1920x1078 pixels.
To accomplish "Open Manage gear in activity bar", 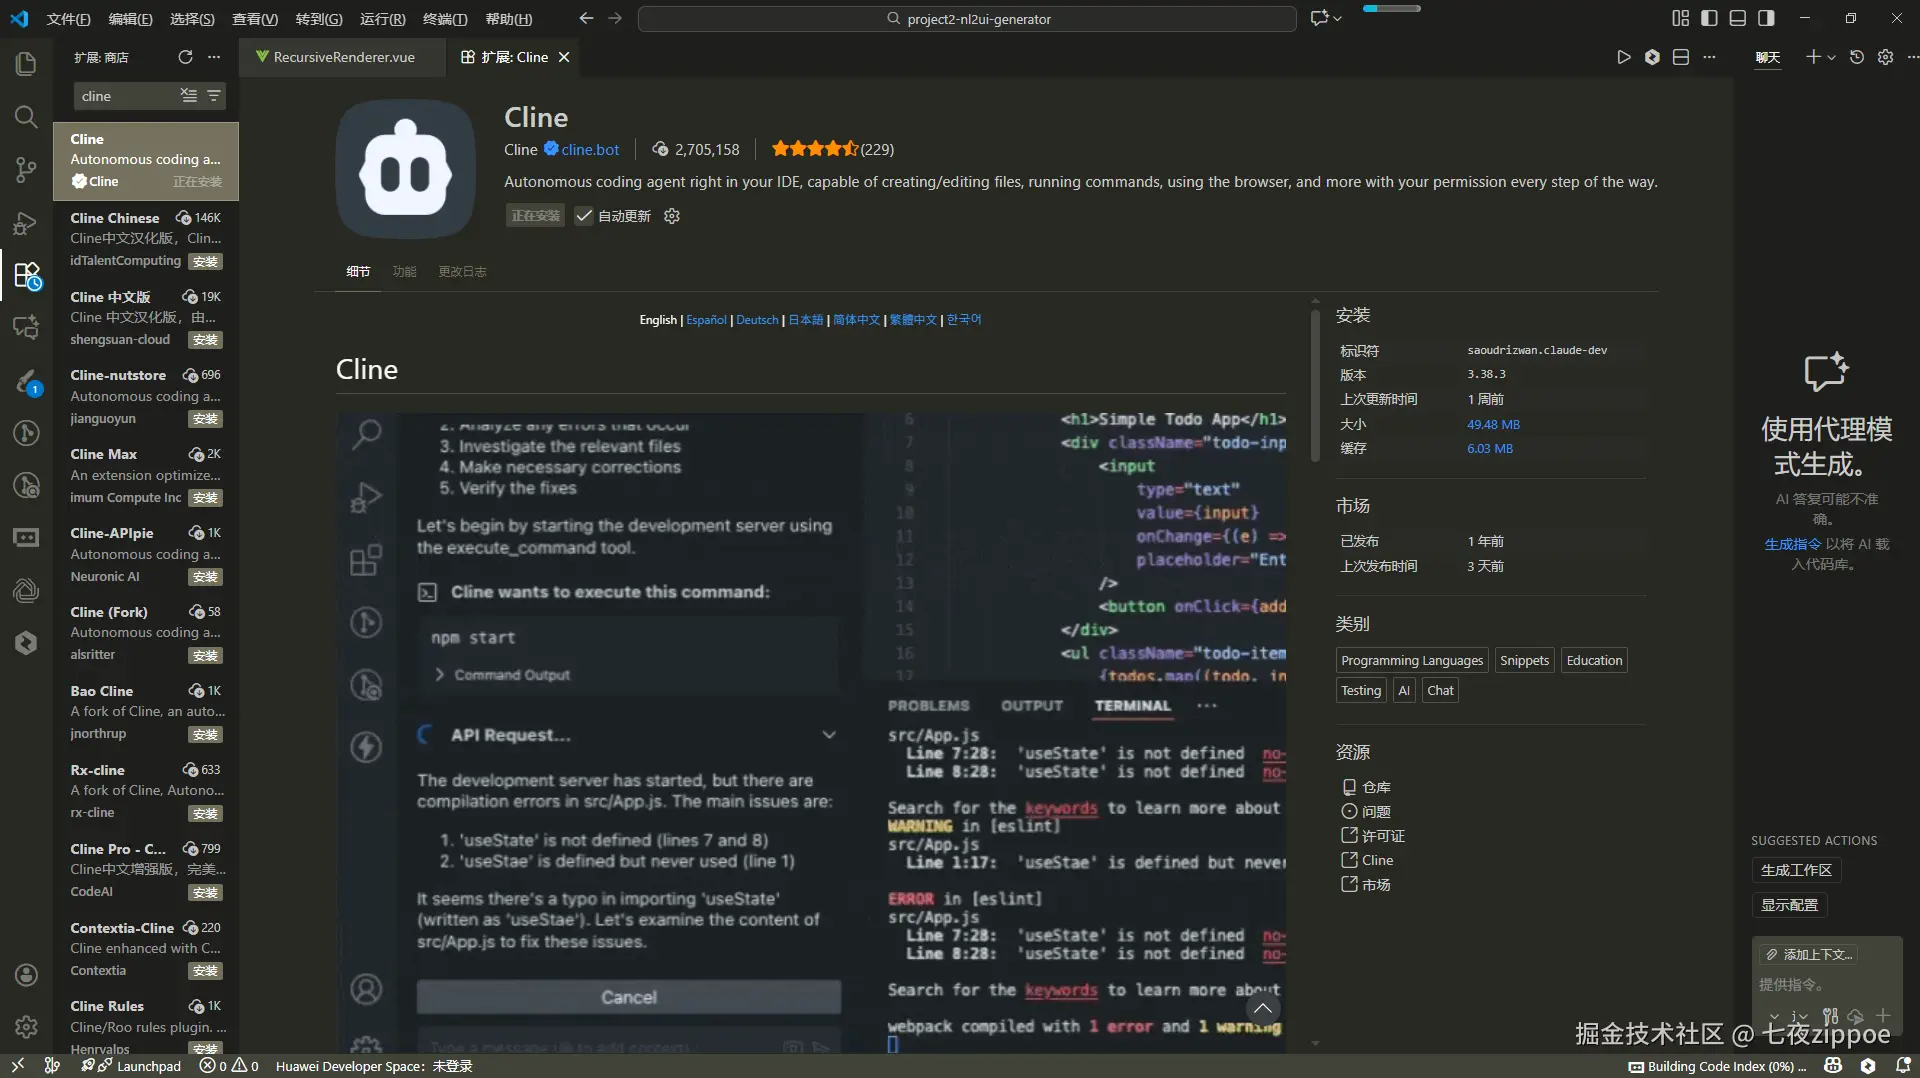I will tap(26, 1027).
